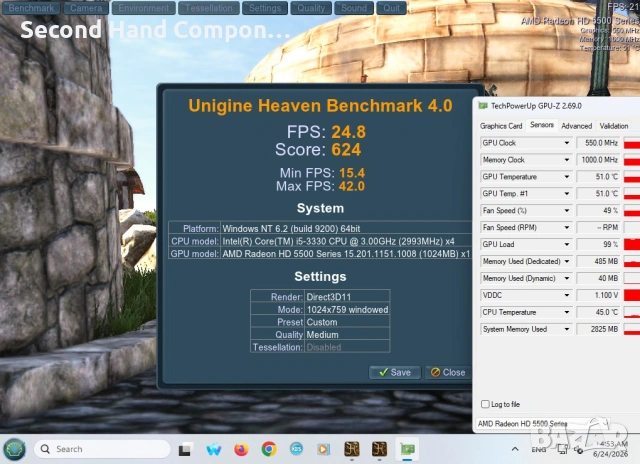Image resolution: width=640 pixels, height=464 pixels.
Task: Click the 45.0 °C CPU temperature value
Action: coord(597,312)
